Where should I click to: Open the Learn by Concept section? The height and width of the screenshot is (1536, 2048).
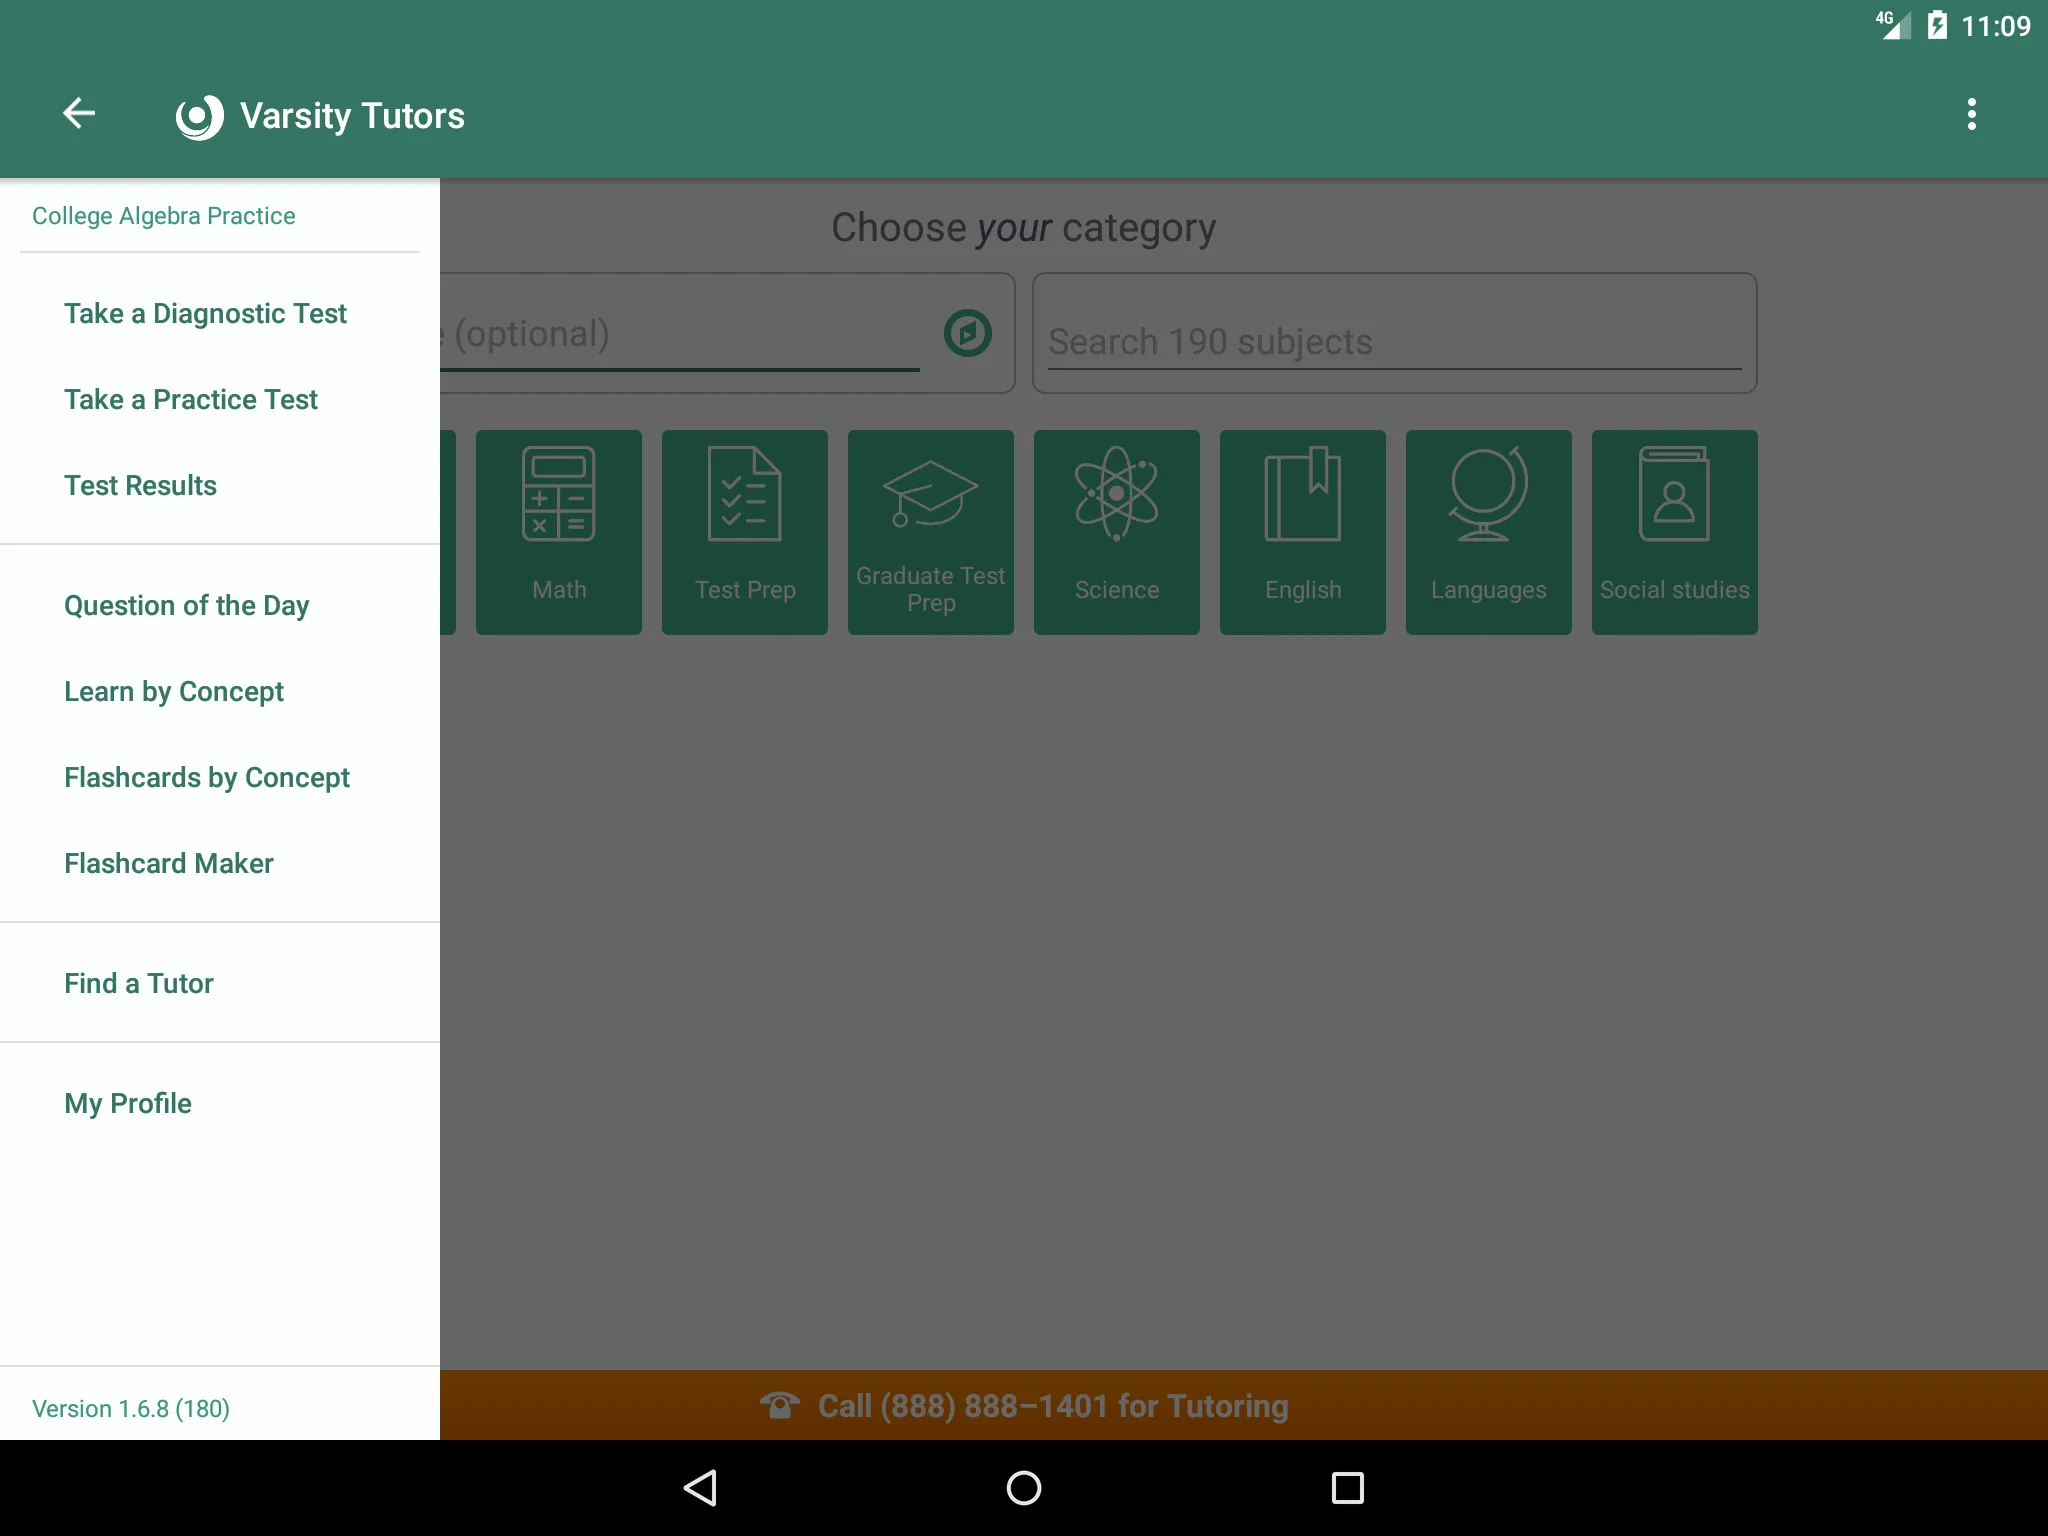(174, 691)
